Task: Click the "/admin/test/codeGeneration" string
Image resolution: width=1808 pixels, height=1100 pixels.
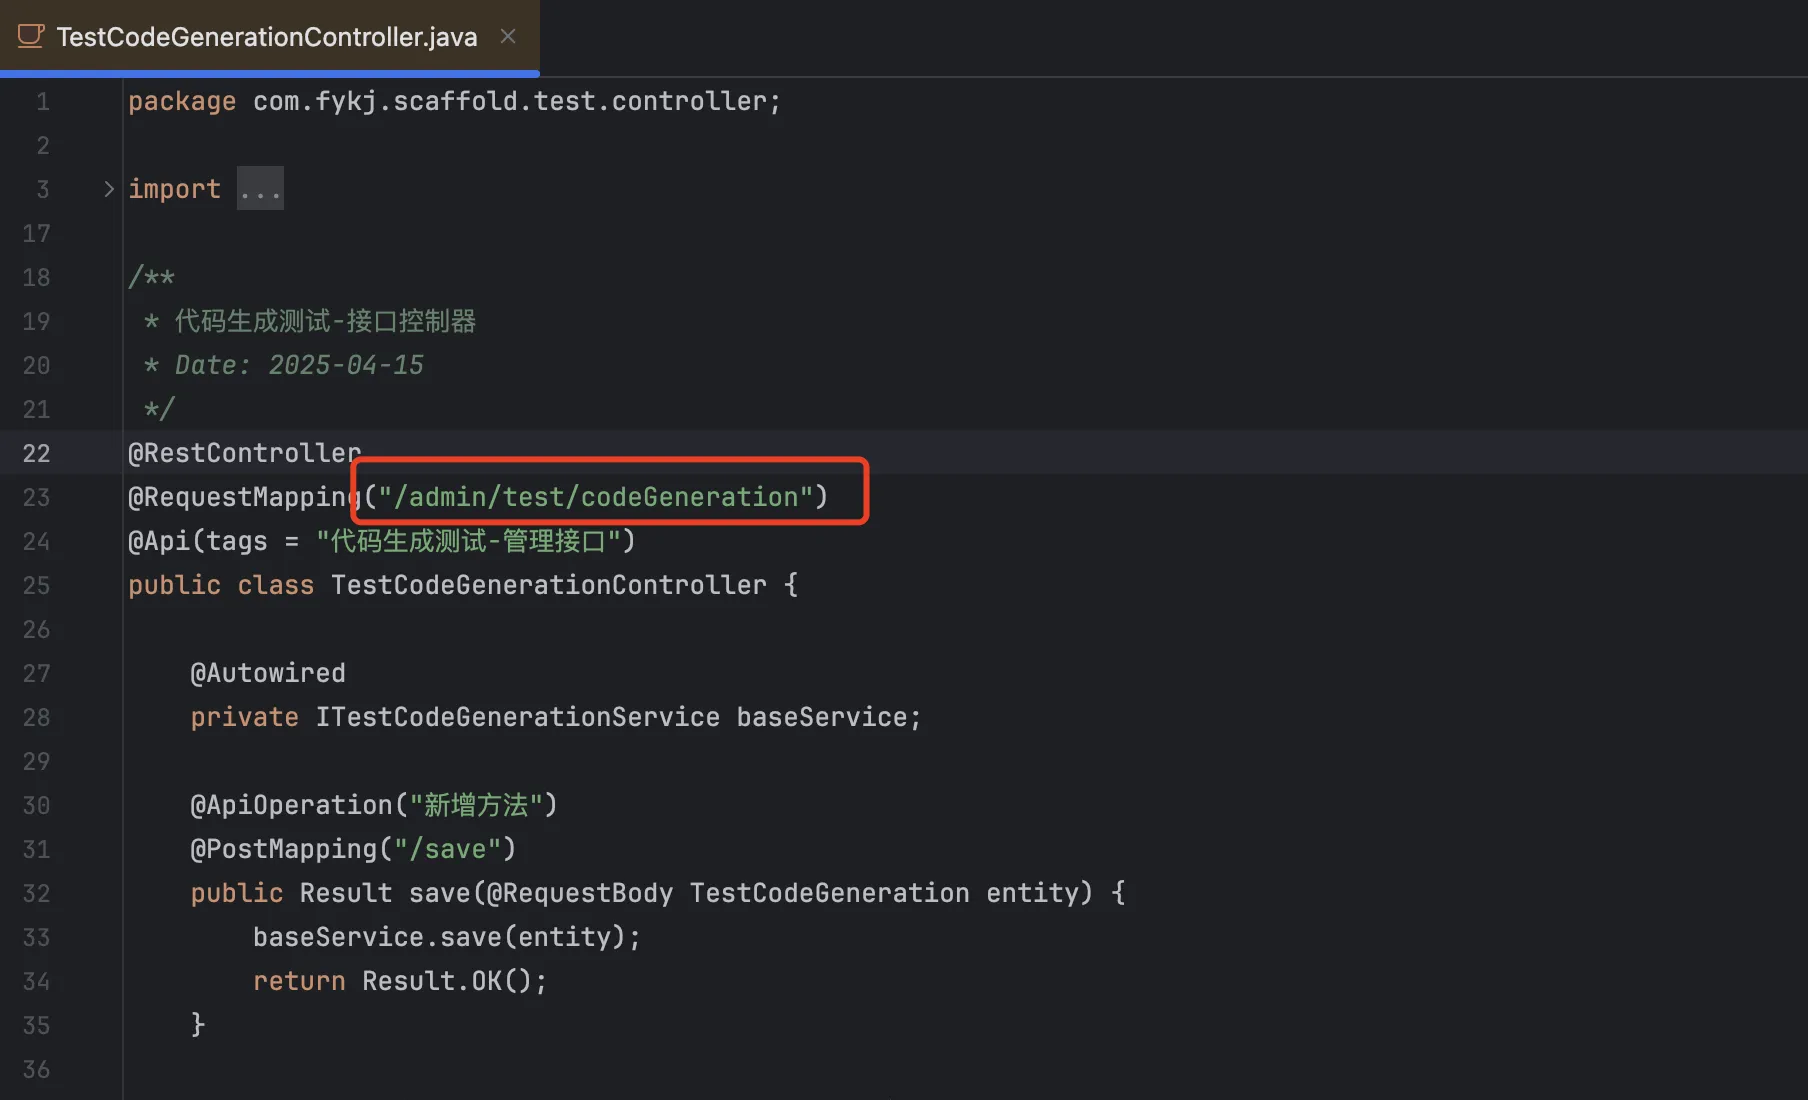Action: point(596,497)
